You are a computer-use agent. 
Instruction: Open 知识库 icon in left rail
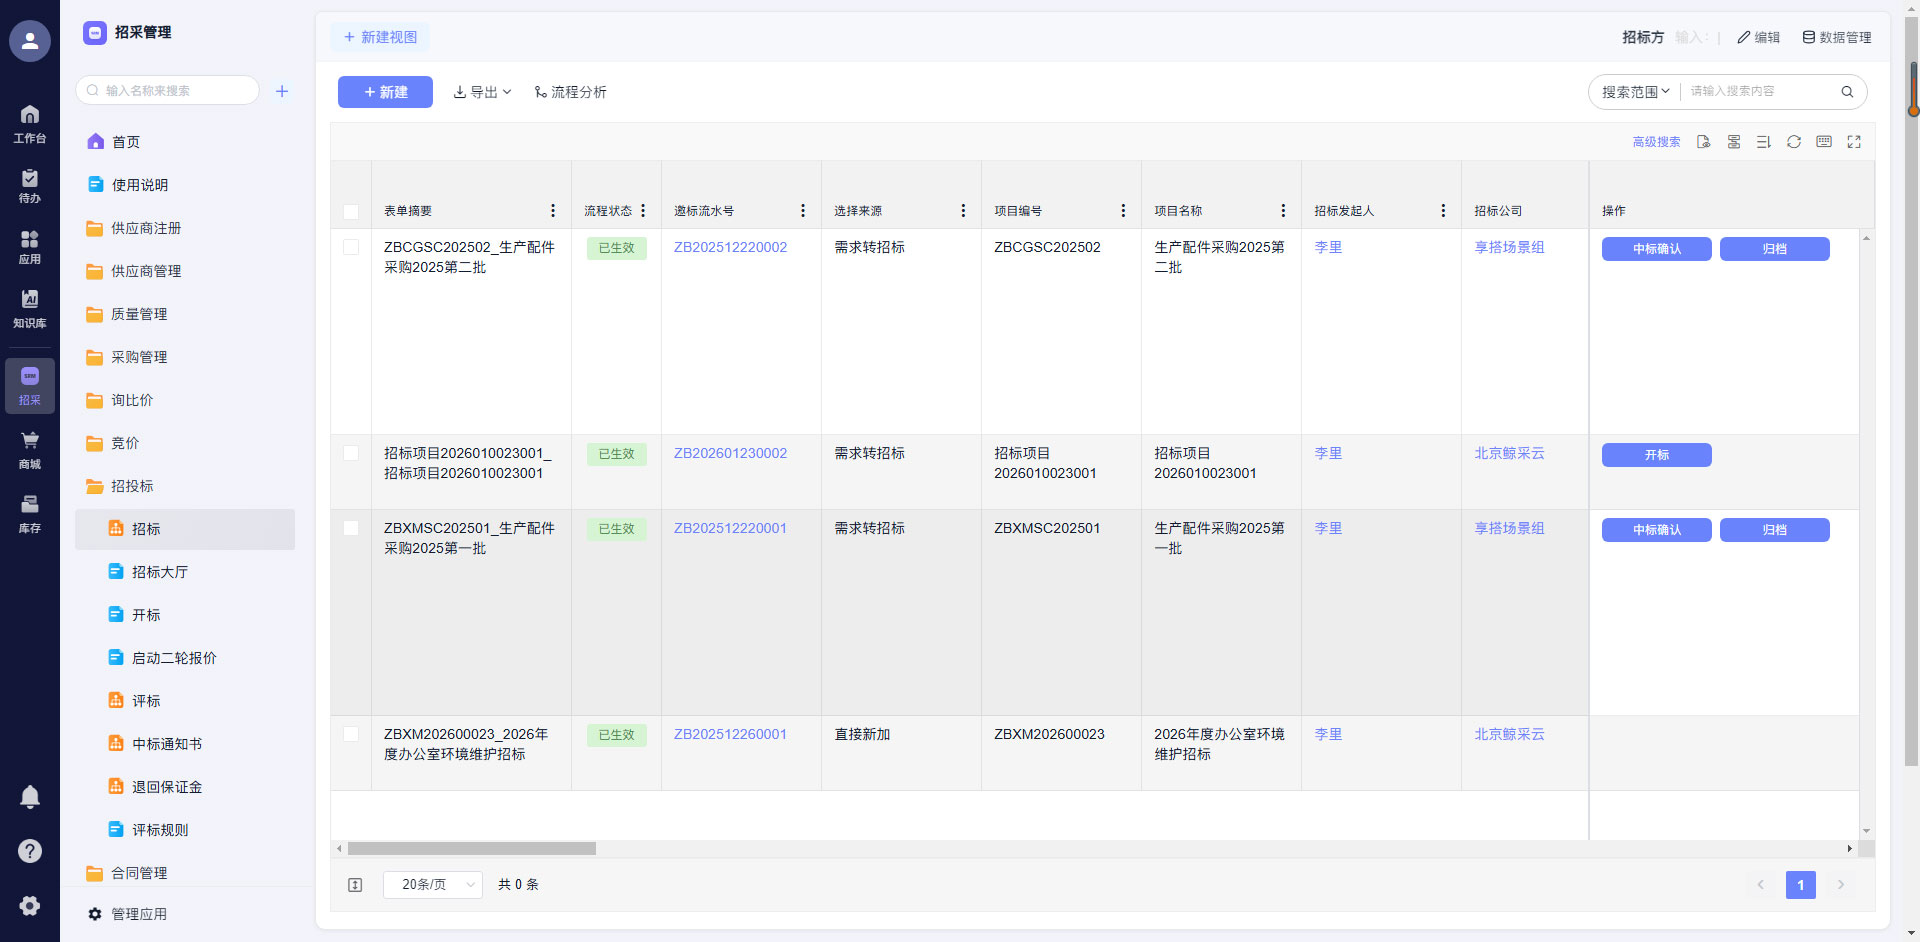point(30,308)
